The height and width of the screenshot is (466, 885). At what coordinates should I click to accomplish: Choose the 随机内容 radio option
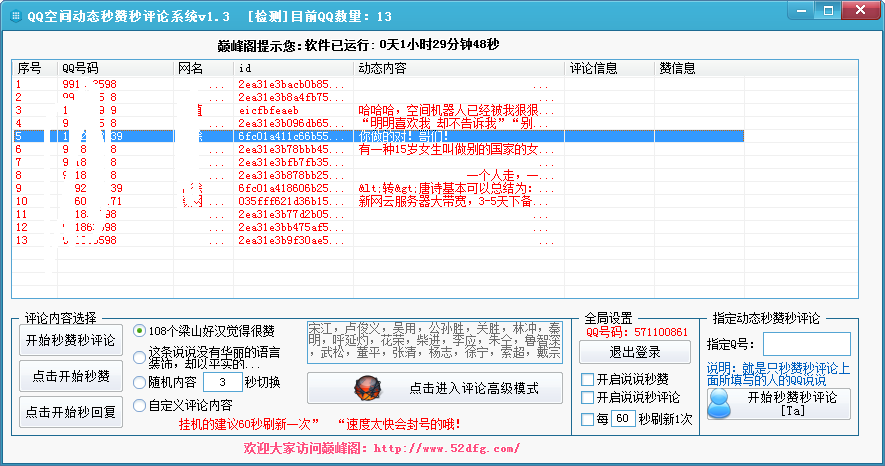point(140,382)
